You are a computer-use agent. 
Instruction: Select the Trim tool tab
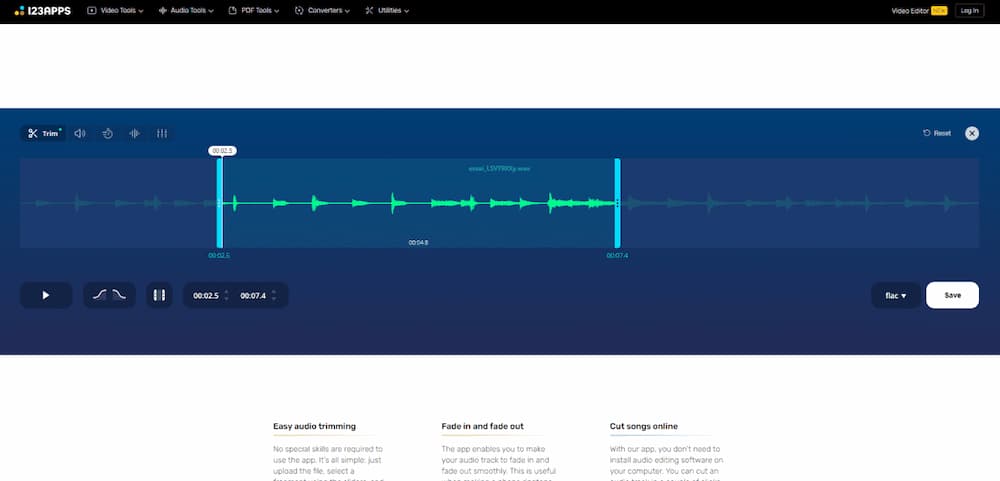[43, 133]
